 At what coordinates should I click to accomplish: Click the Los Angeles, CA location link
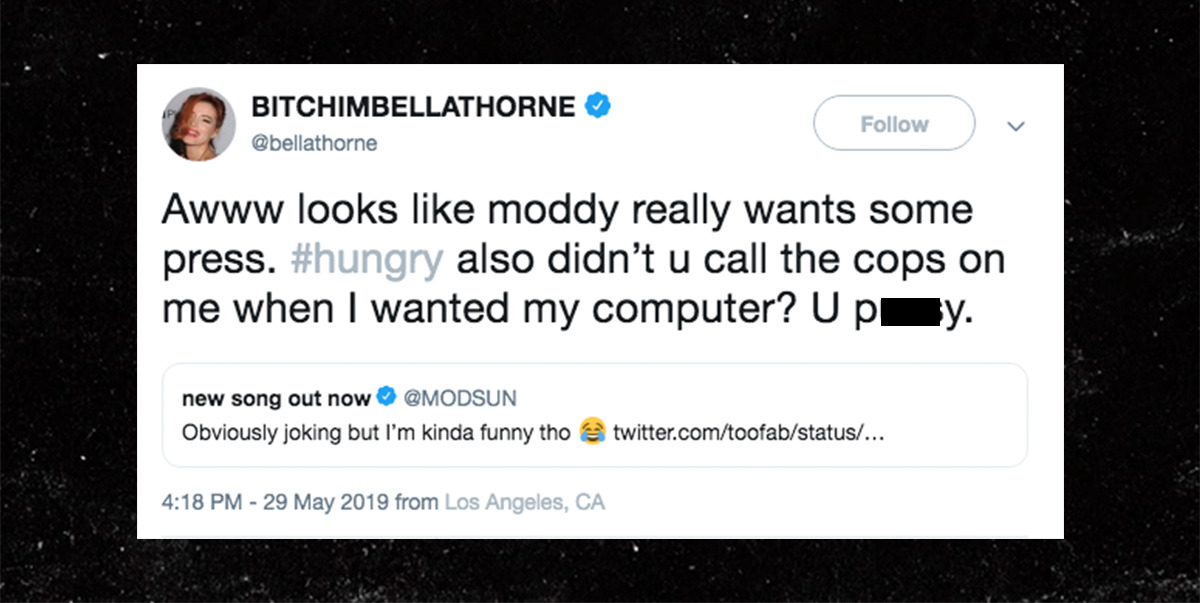525,502
